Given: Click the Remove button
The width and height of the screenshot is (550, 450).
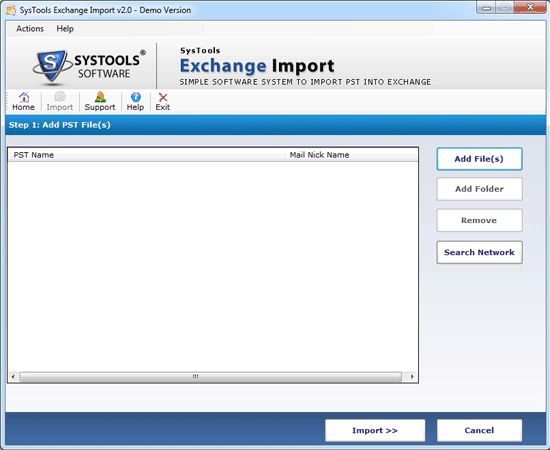Looking at the screenshot, I should pos(479,220).
